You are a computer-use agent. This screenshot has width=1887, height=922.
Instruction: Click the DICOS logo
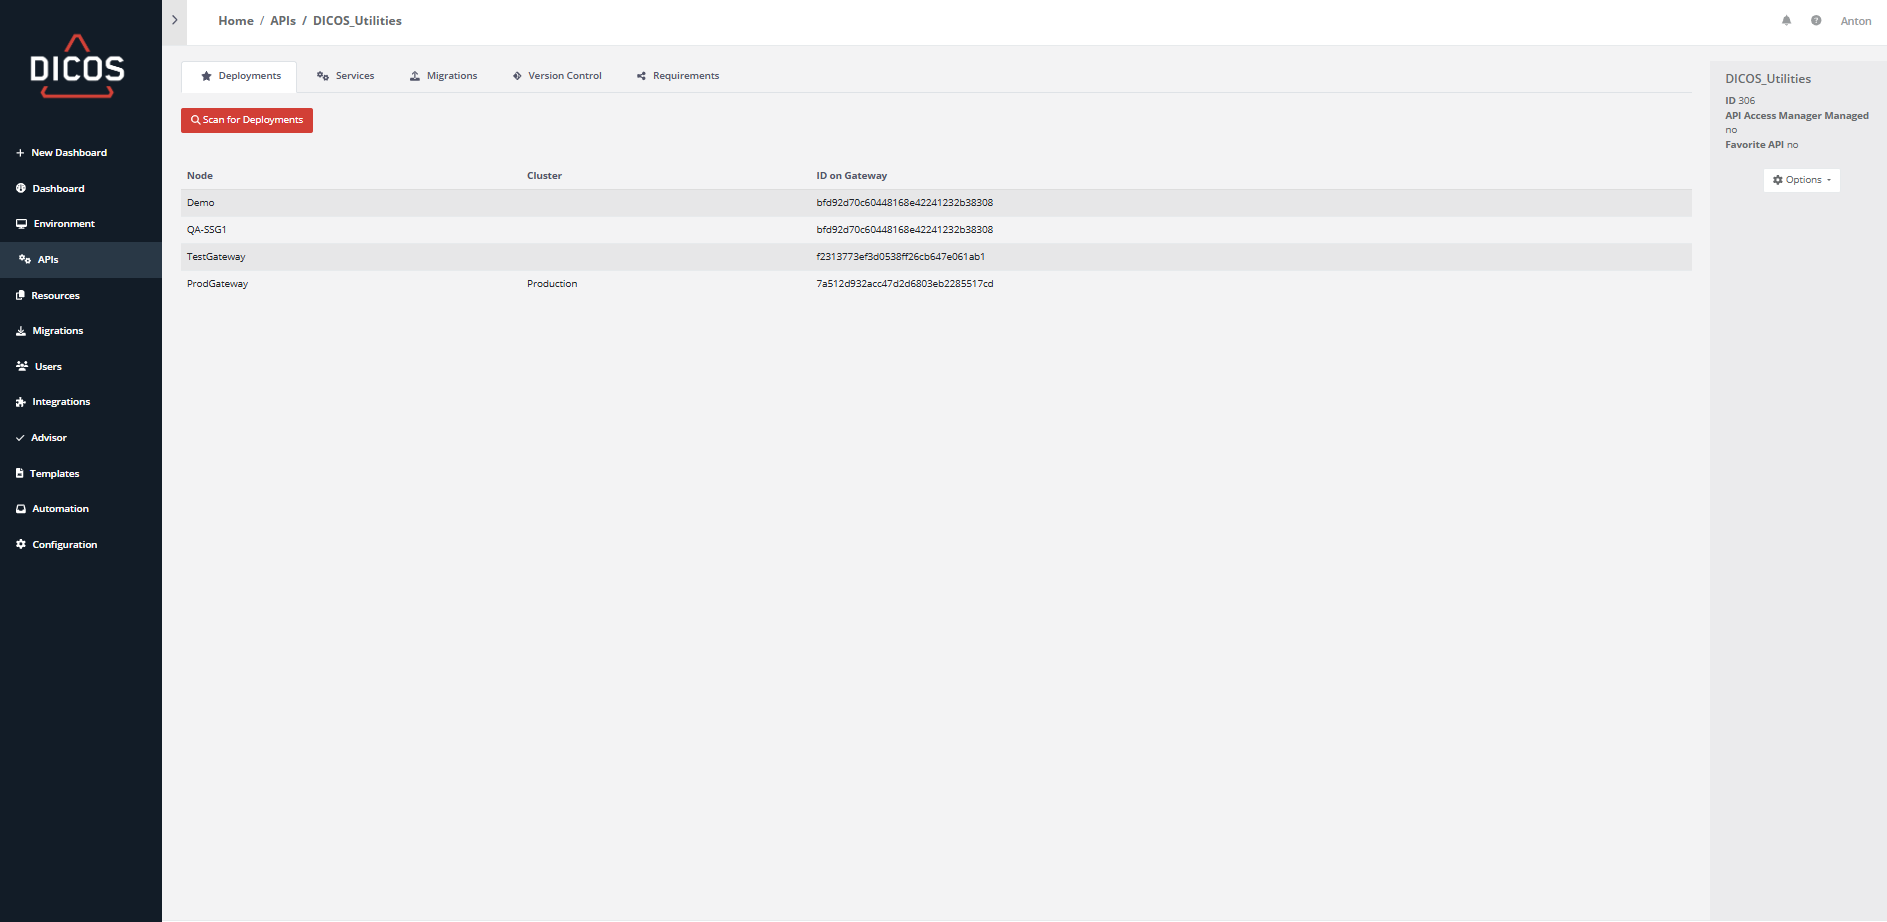[77, 67]
